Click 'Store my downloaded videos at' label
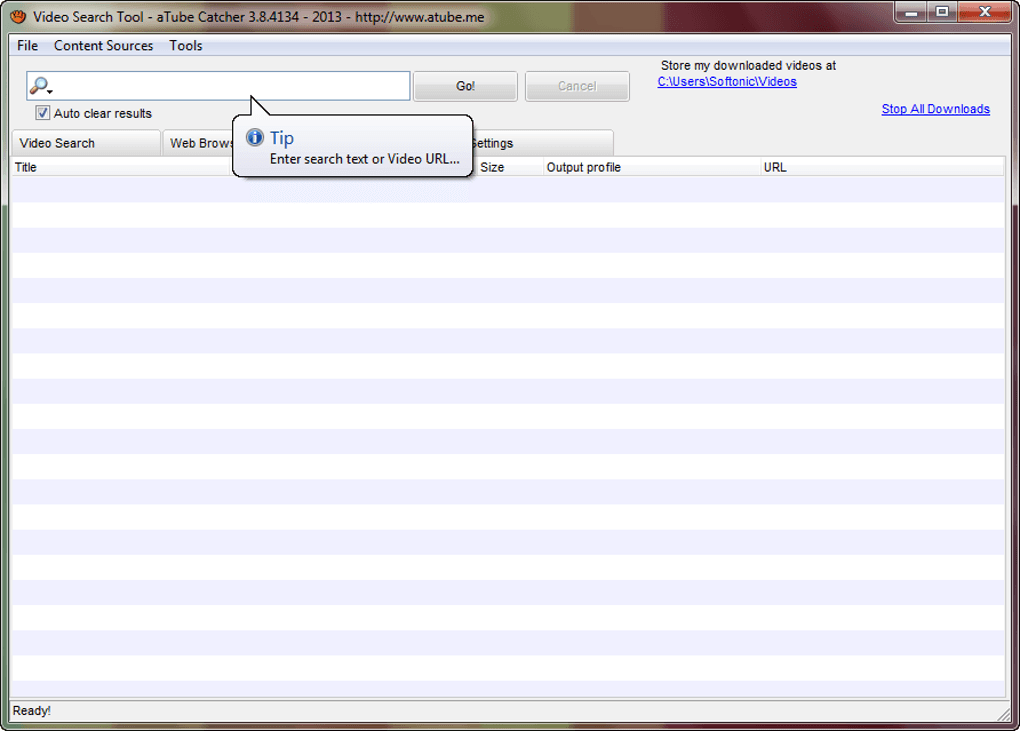 748,66
